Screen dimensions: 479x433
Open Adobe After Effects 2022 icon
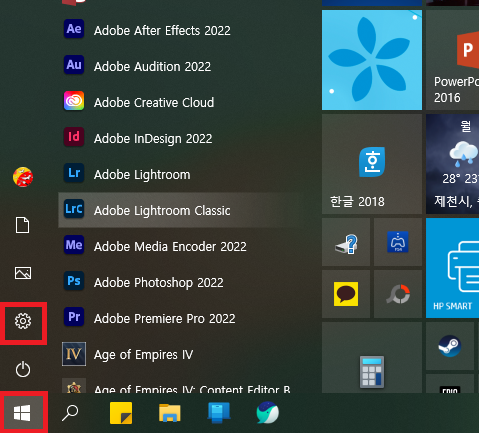coord(74,29)
